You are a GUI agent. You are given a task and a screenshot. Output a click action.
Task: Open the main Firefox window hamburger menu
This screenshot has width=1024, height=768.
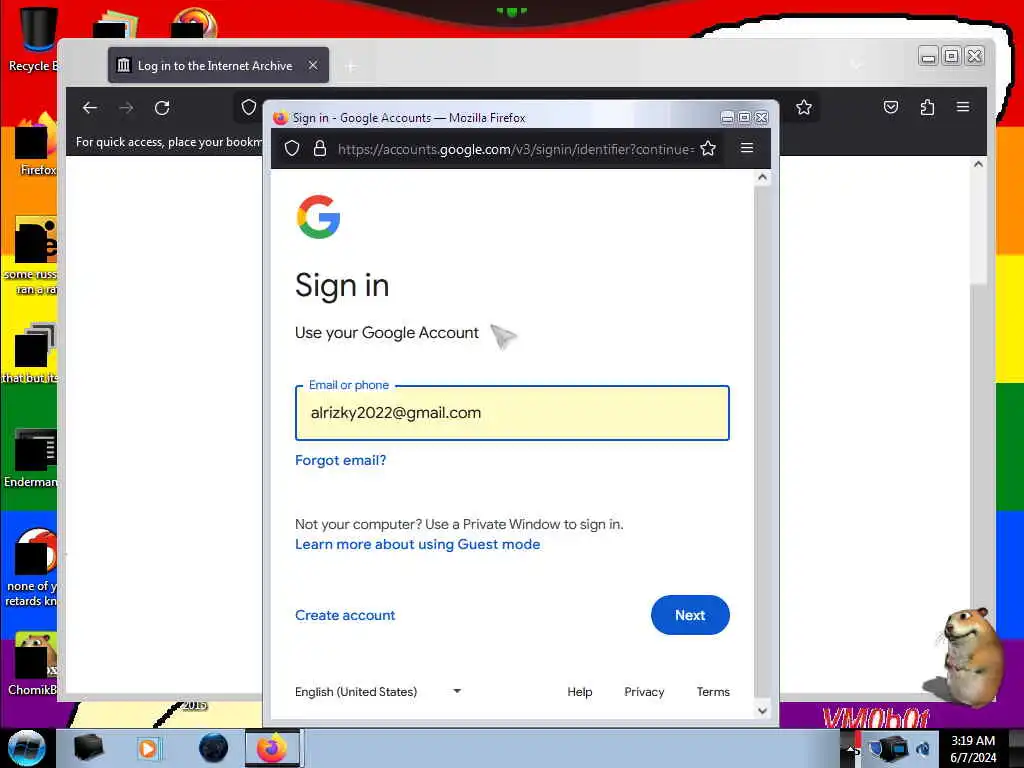[x=963, y=106]
